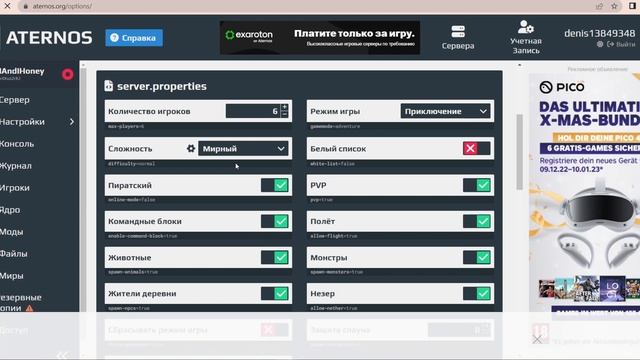Open the Моды sidebar item
This screenshot has height=360, width=640.
[12, 232]
